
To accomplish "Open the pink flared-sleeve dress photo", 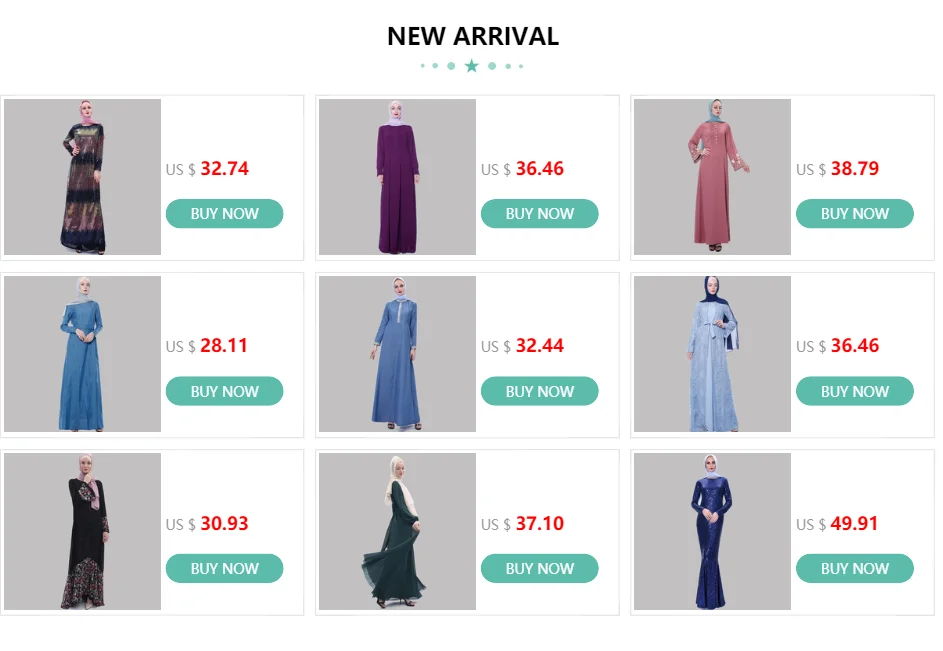I will (712, 177).
